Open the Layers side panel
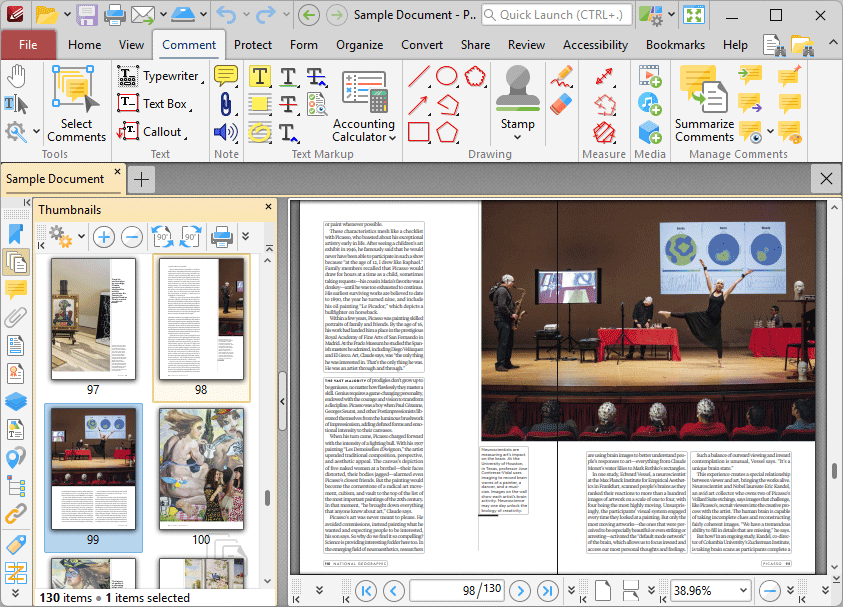 click(x=15, y=402)
